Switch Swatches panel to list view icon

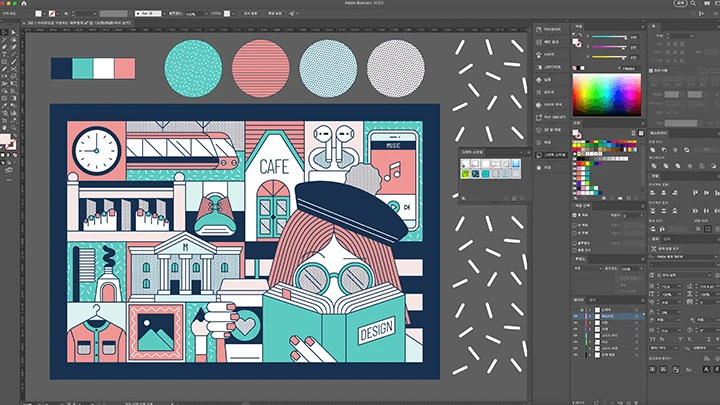click(x=633, y=133)
